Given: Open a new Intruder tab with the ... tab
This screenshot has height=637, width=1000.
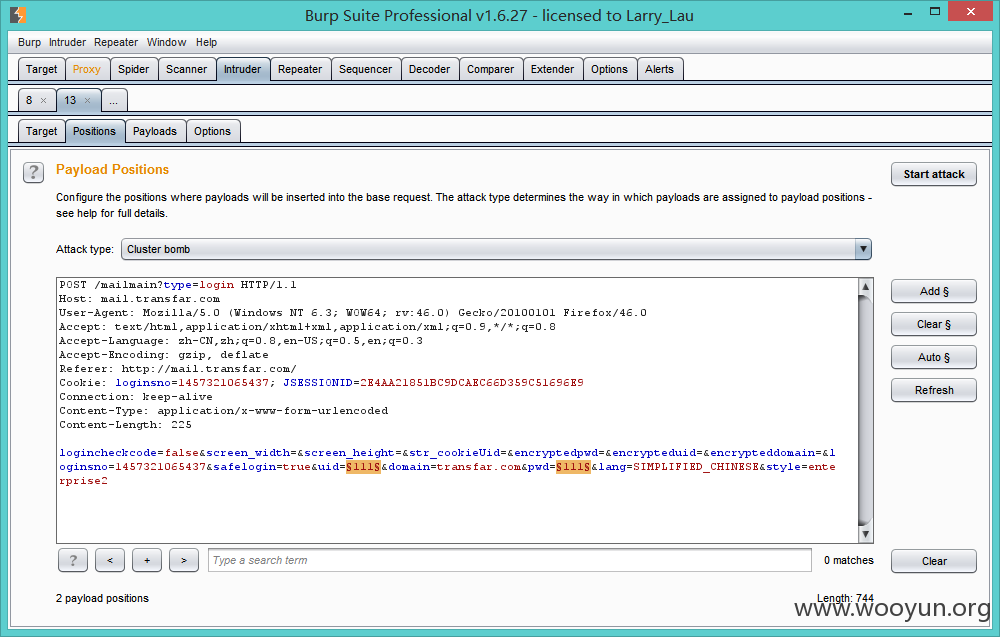Looking at the screenshot, I should [x=114, y=100].
